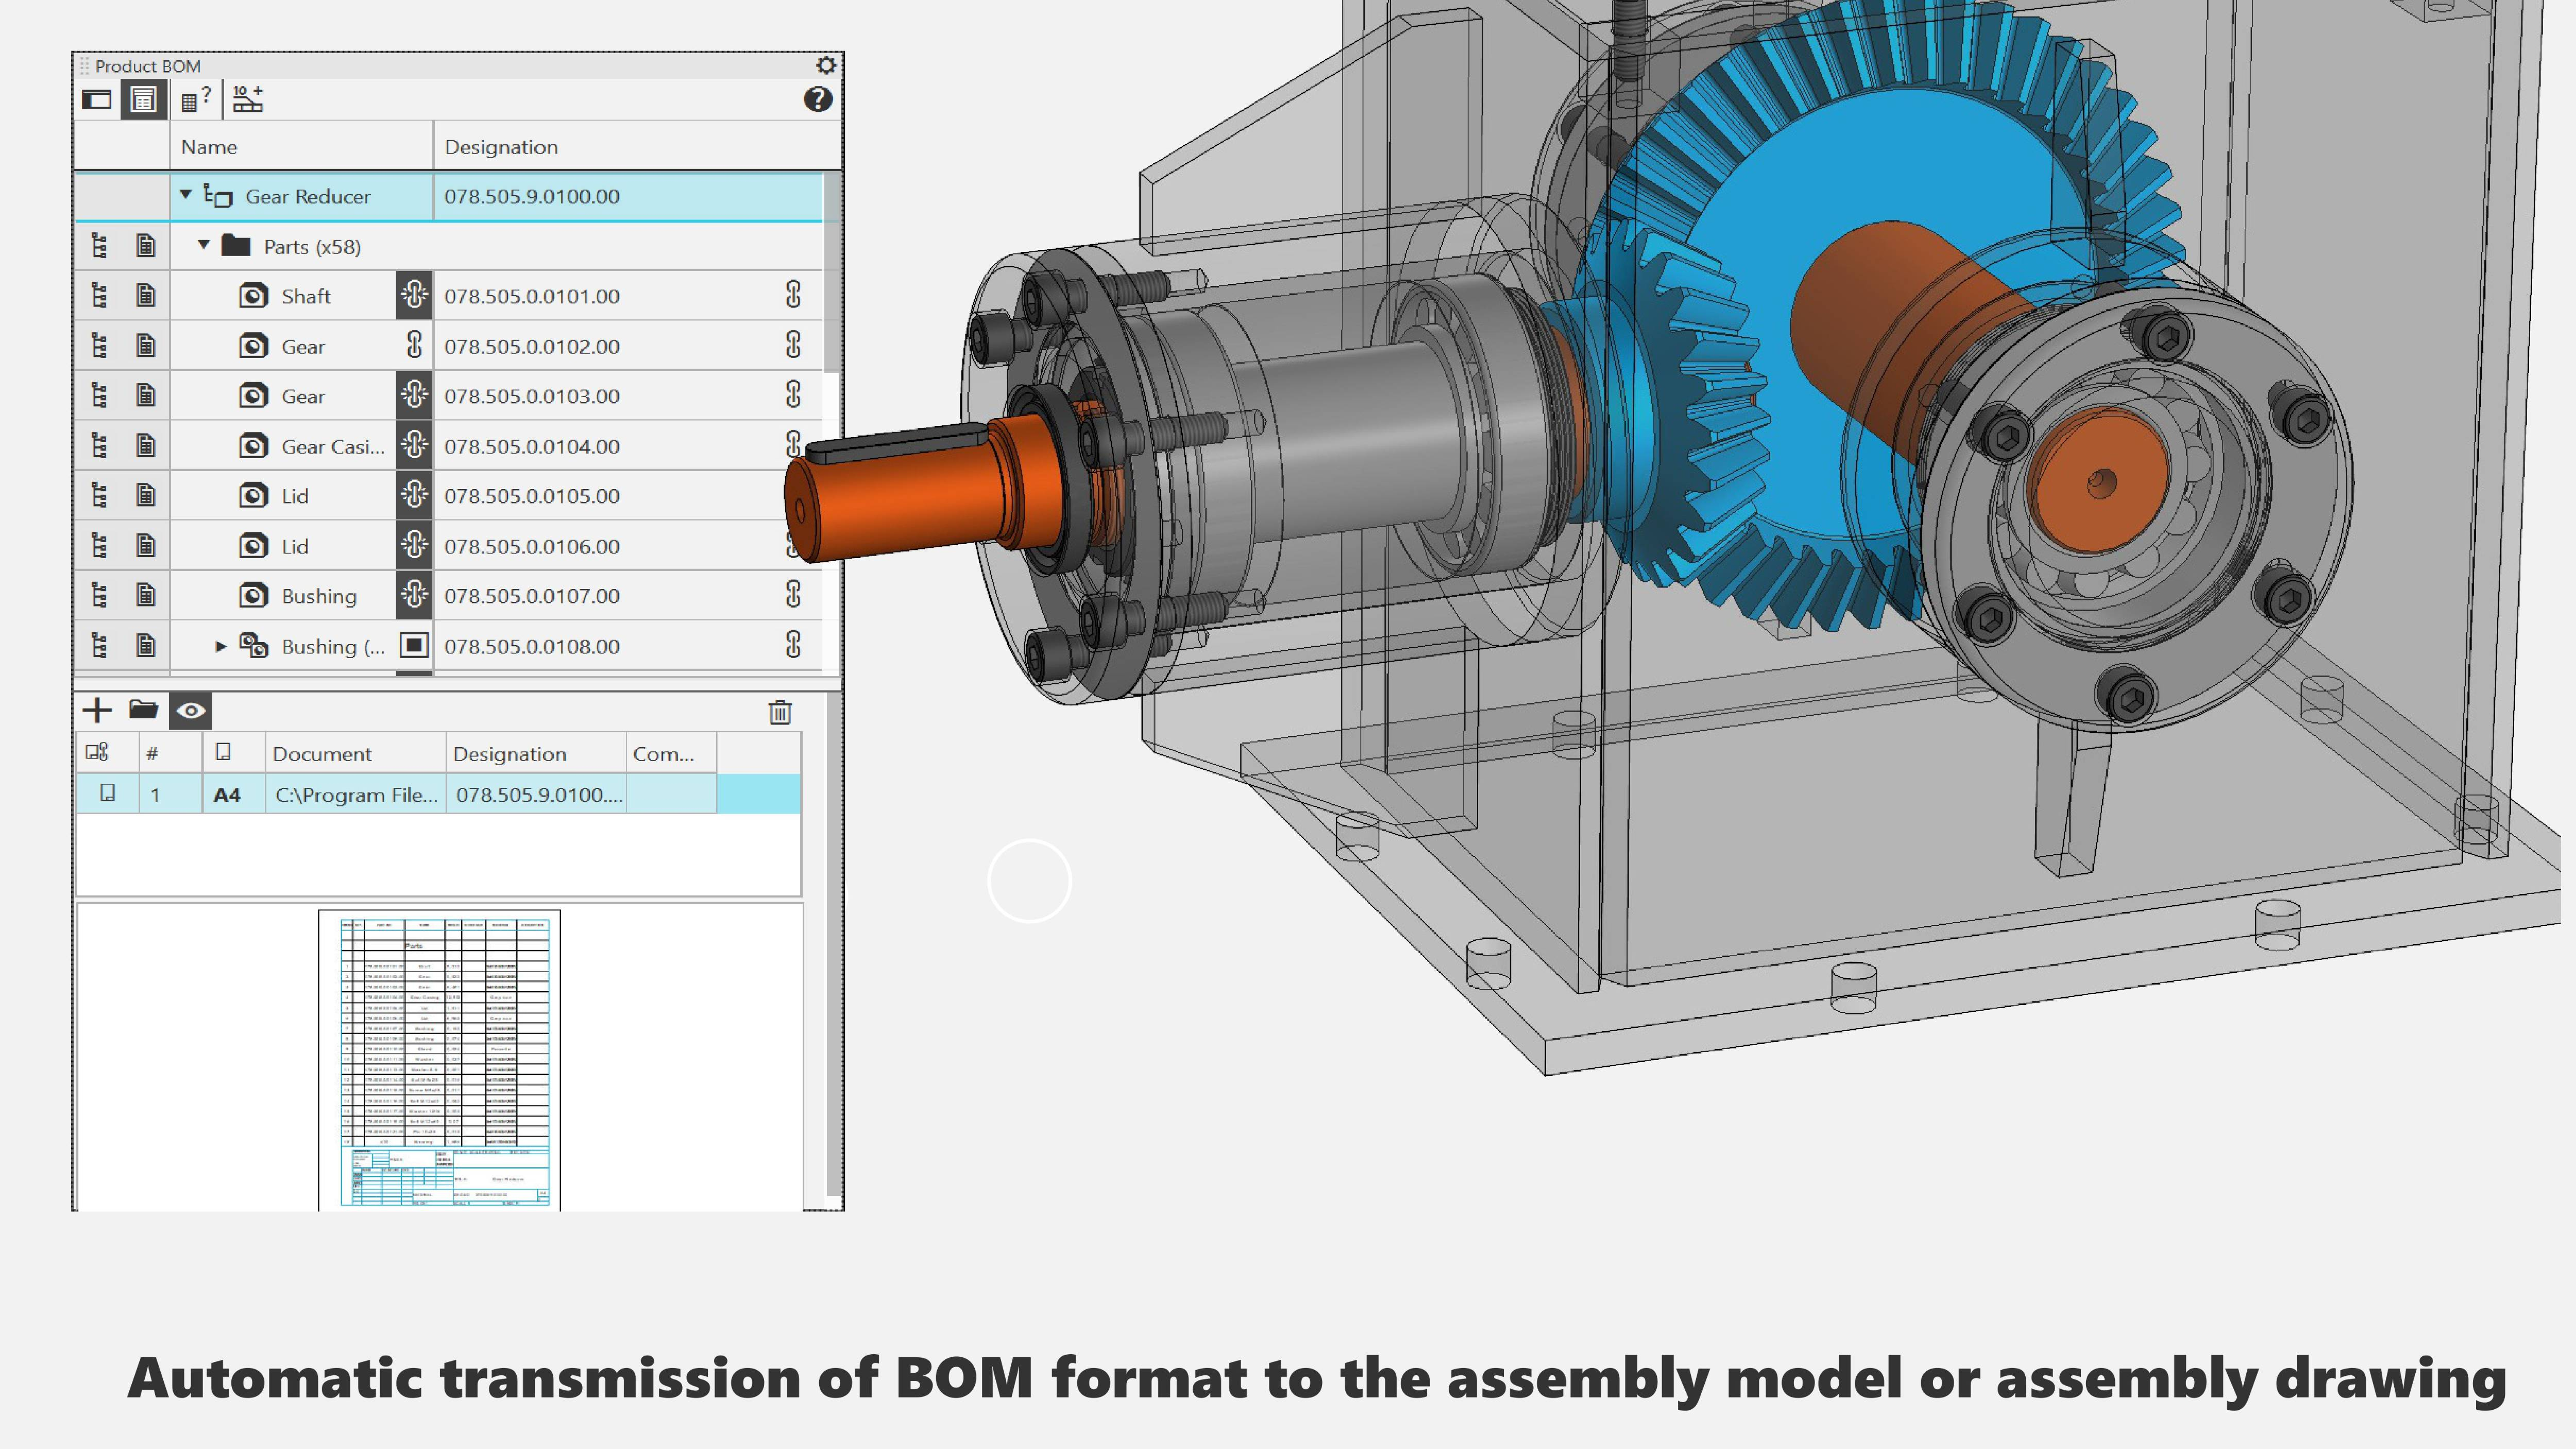Click designation link icon for 078.505.0.0108.00
Viewport: 2576px width, 1449px height.
pos(793,644)
